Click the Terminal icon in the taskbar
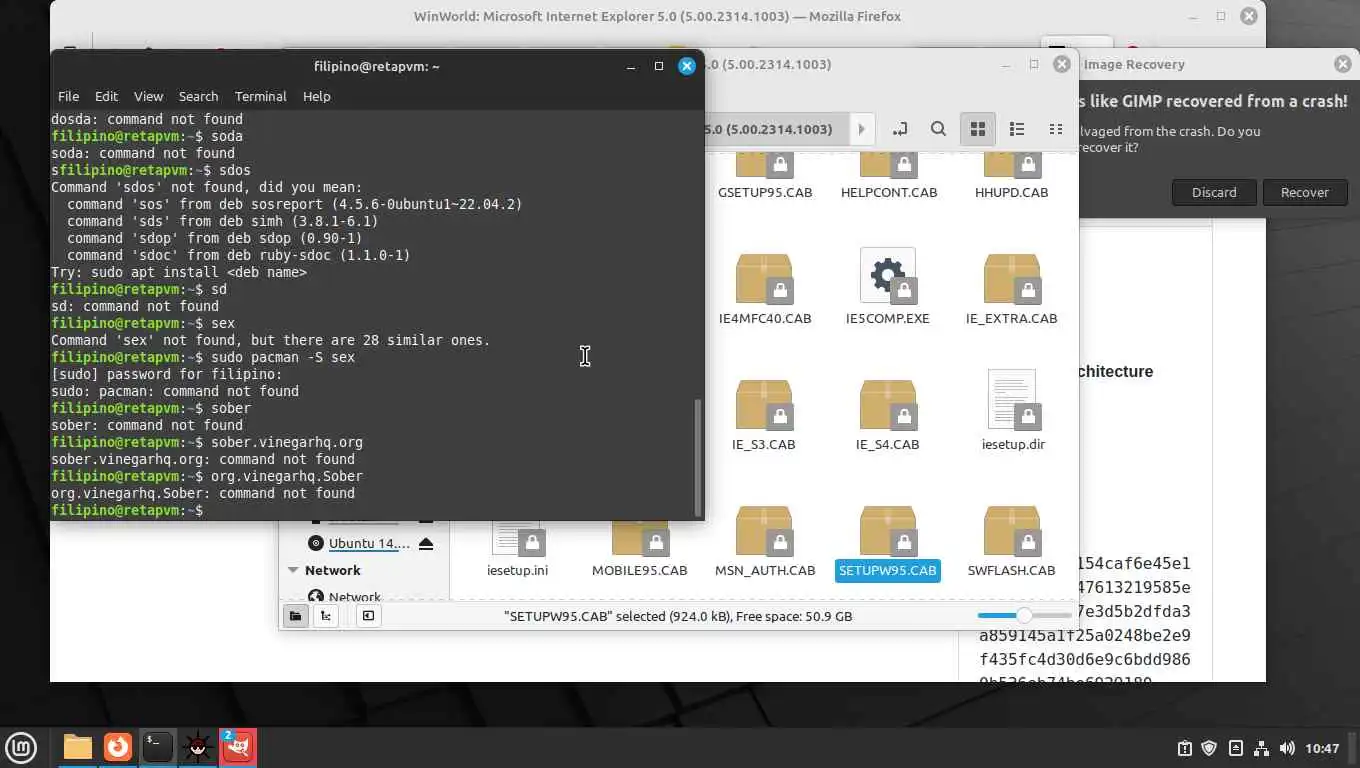Screen dimensions: 1360x768 157,747
